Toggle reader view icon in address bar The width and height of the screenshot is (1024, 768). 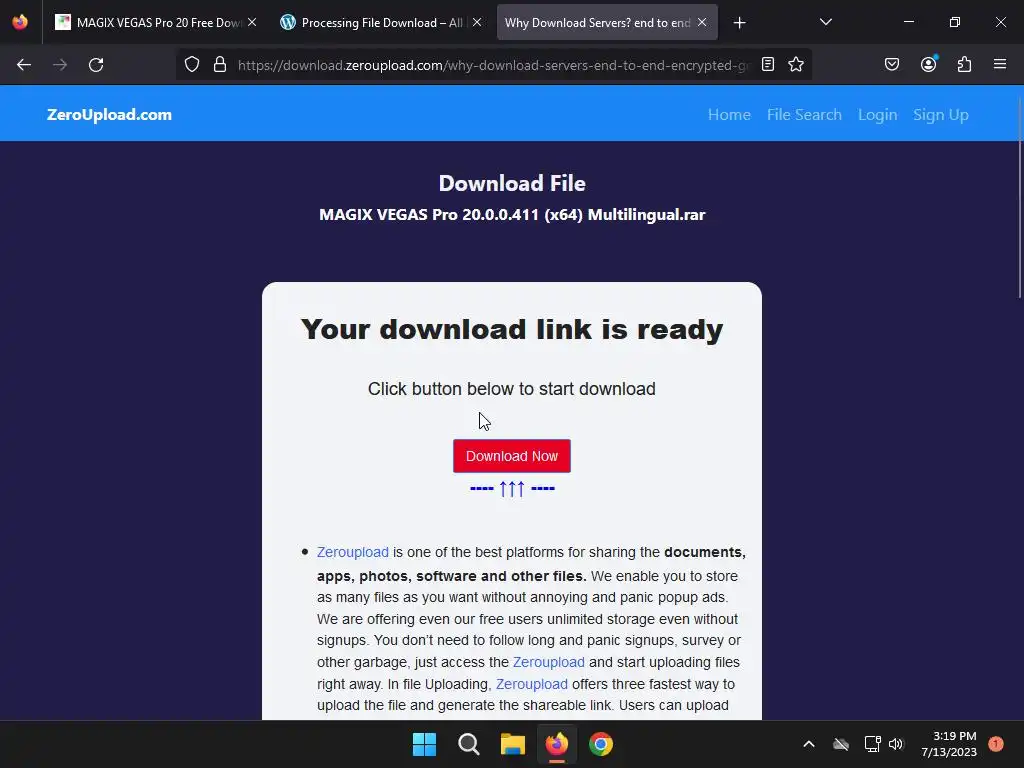click(768, 65)
